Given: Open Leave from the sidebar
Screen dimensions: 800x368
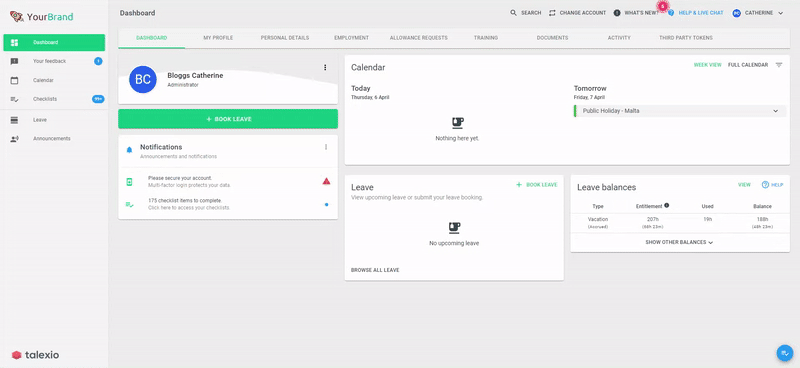Looking at the screenshot, I should point(54,120).
